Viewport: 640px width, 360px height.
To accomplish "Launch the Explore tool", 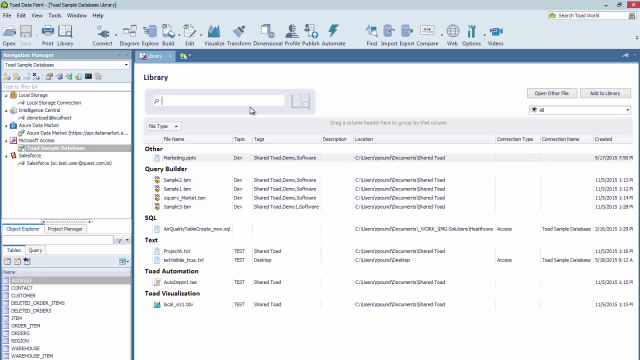I will coord(150,35).
